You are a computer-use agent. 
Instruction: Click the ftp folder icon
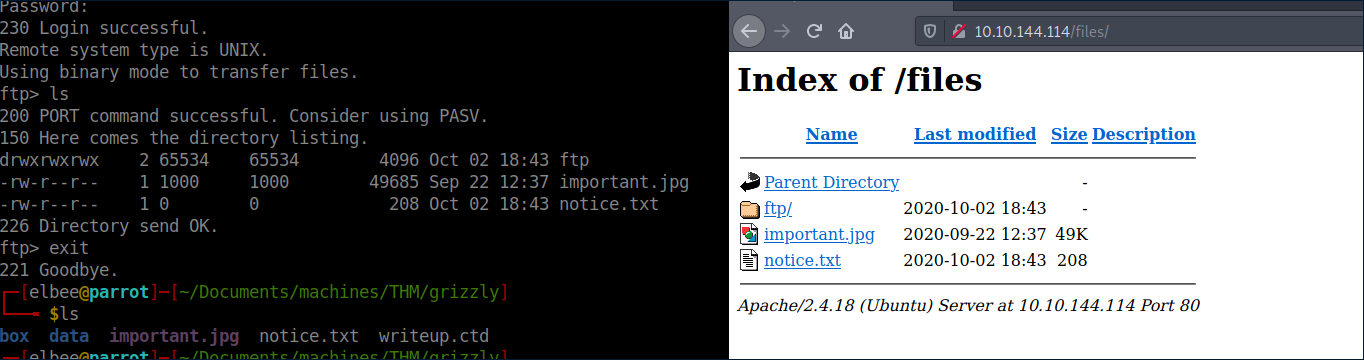750,208
